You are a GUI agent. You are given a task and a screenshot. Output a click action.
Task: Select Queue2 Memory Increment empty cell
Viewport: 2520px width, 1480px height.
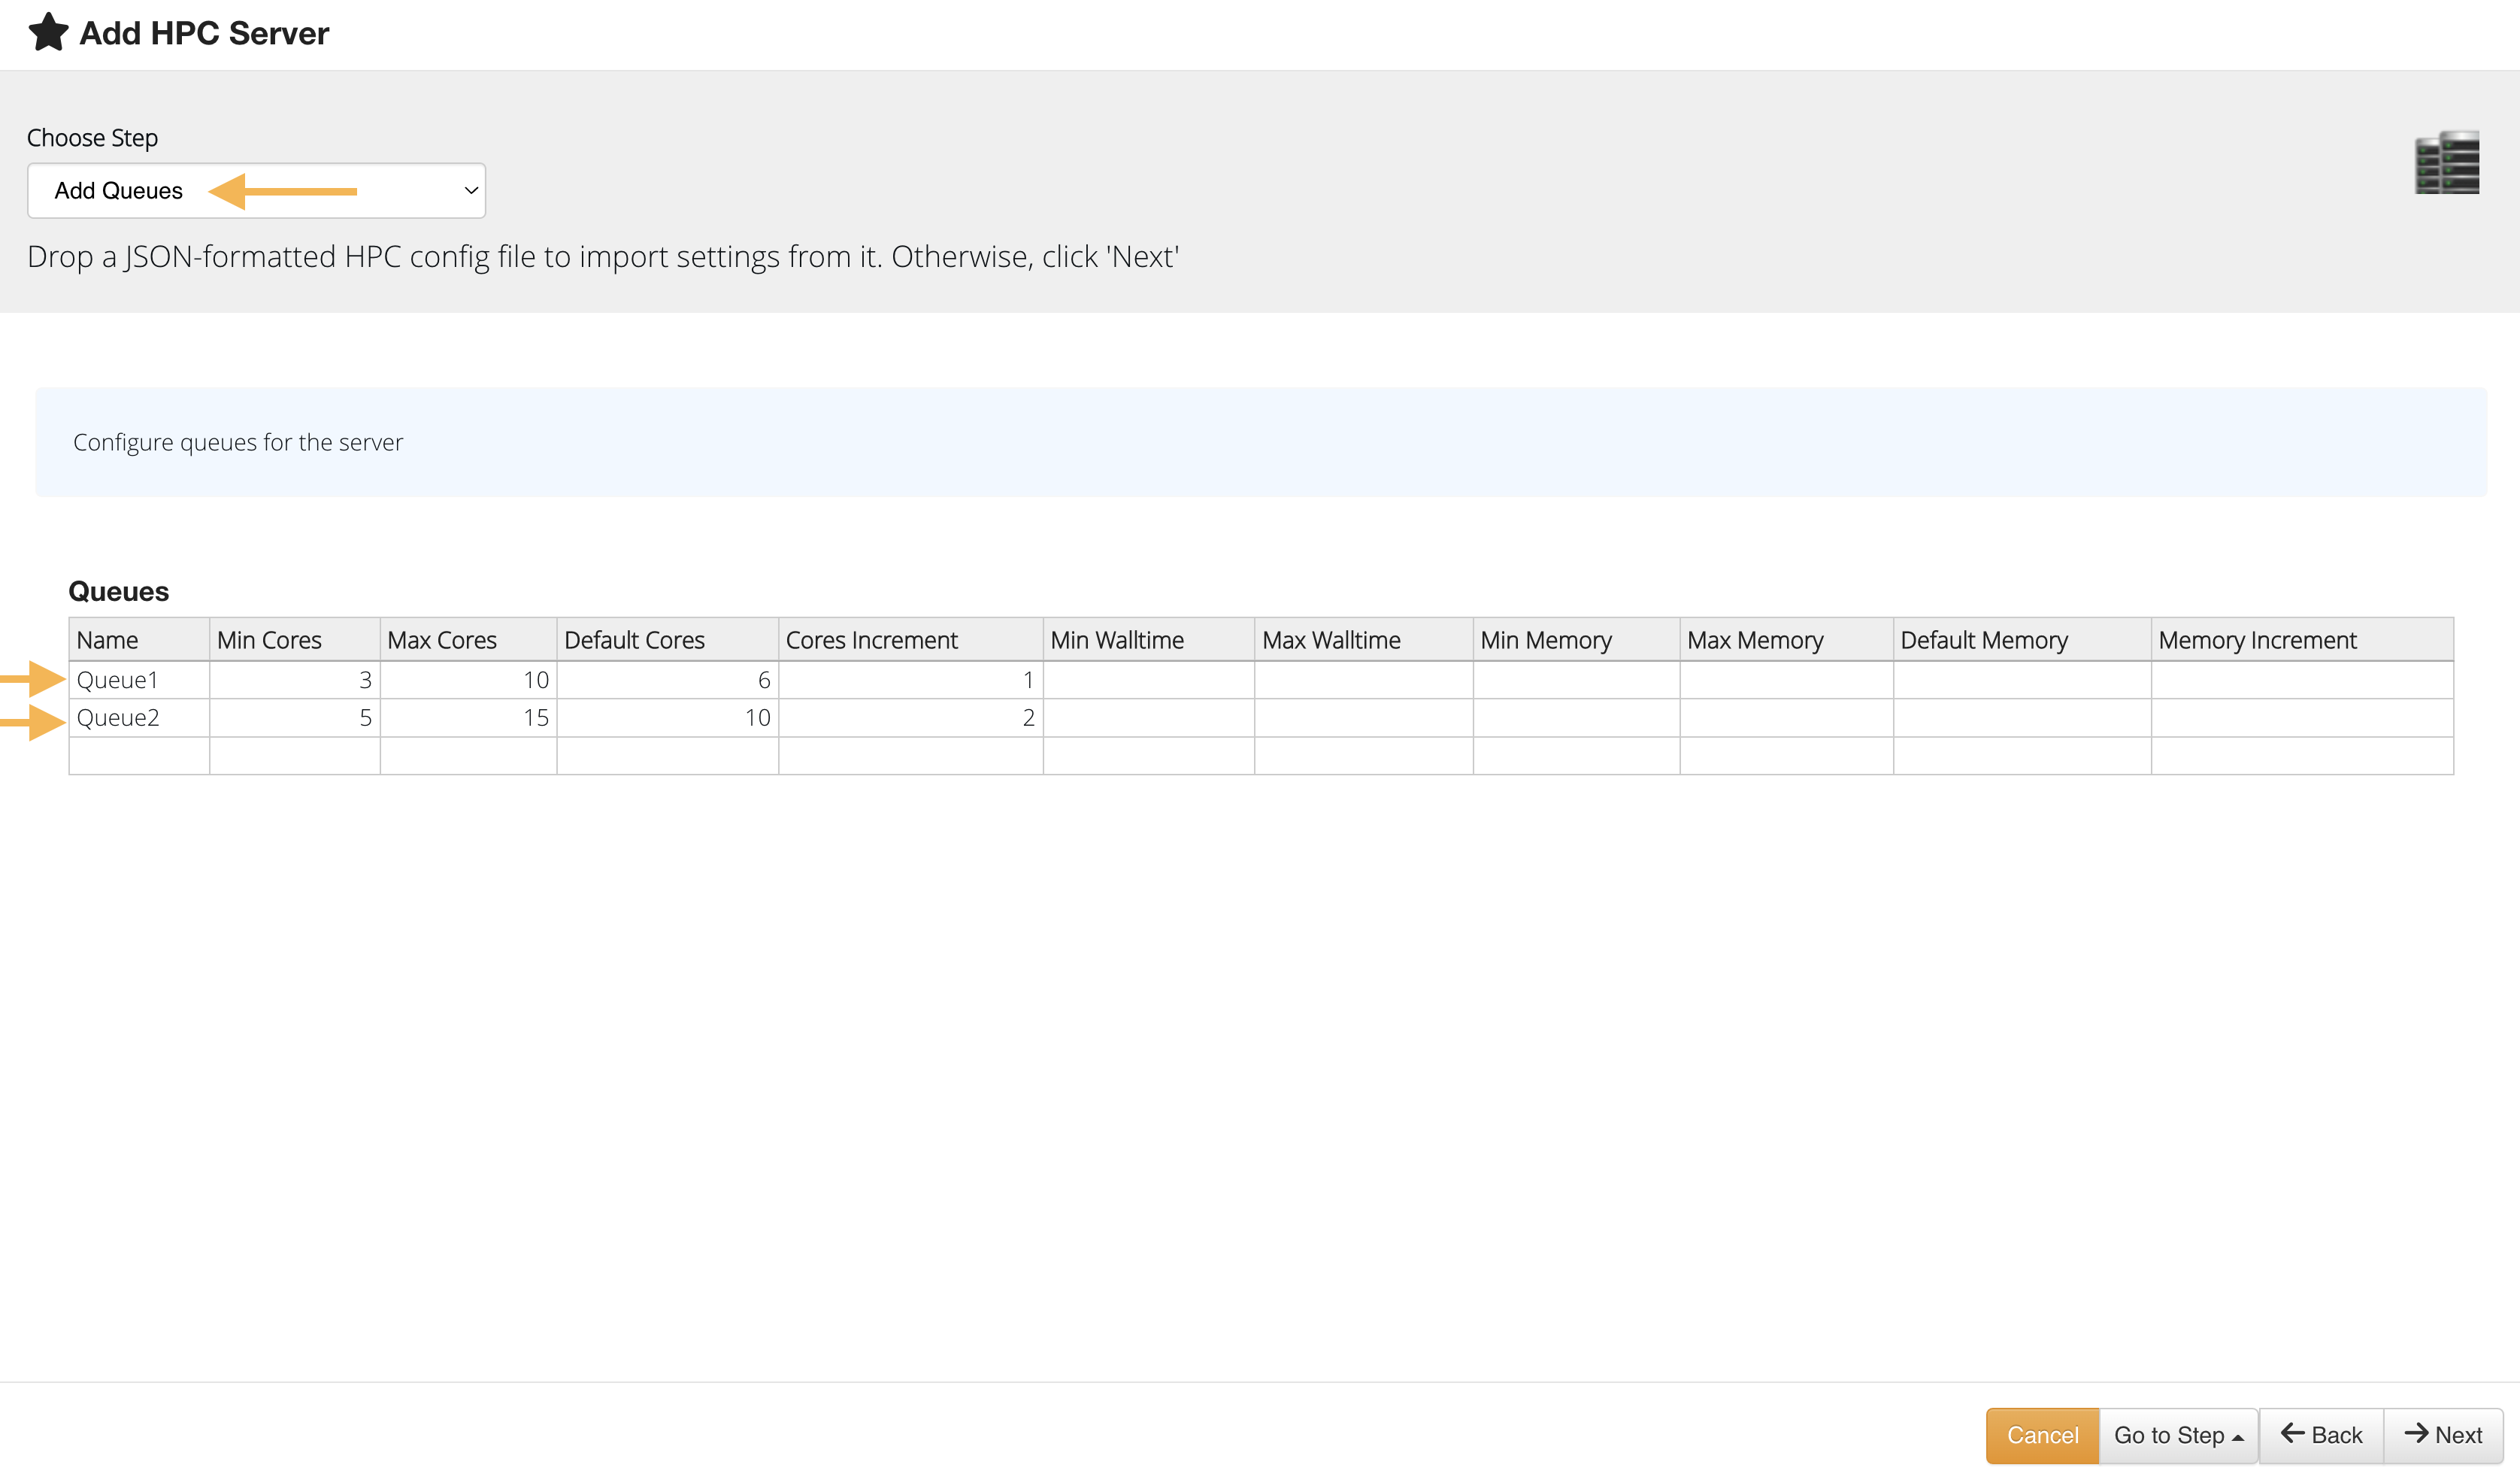click(x=2302, y=718)
